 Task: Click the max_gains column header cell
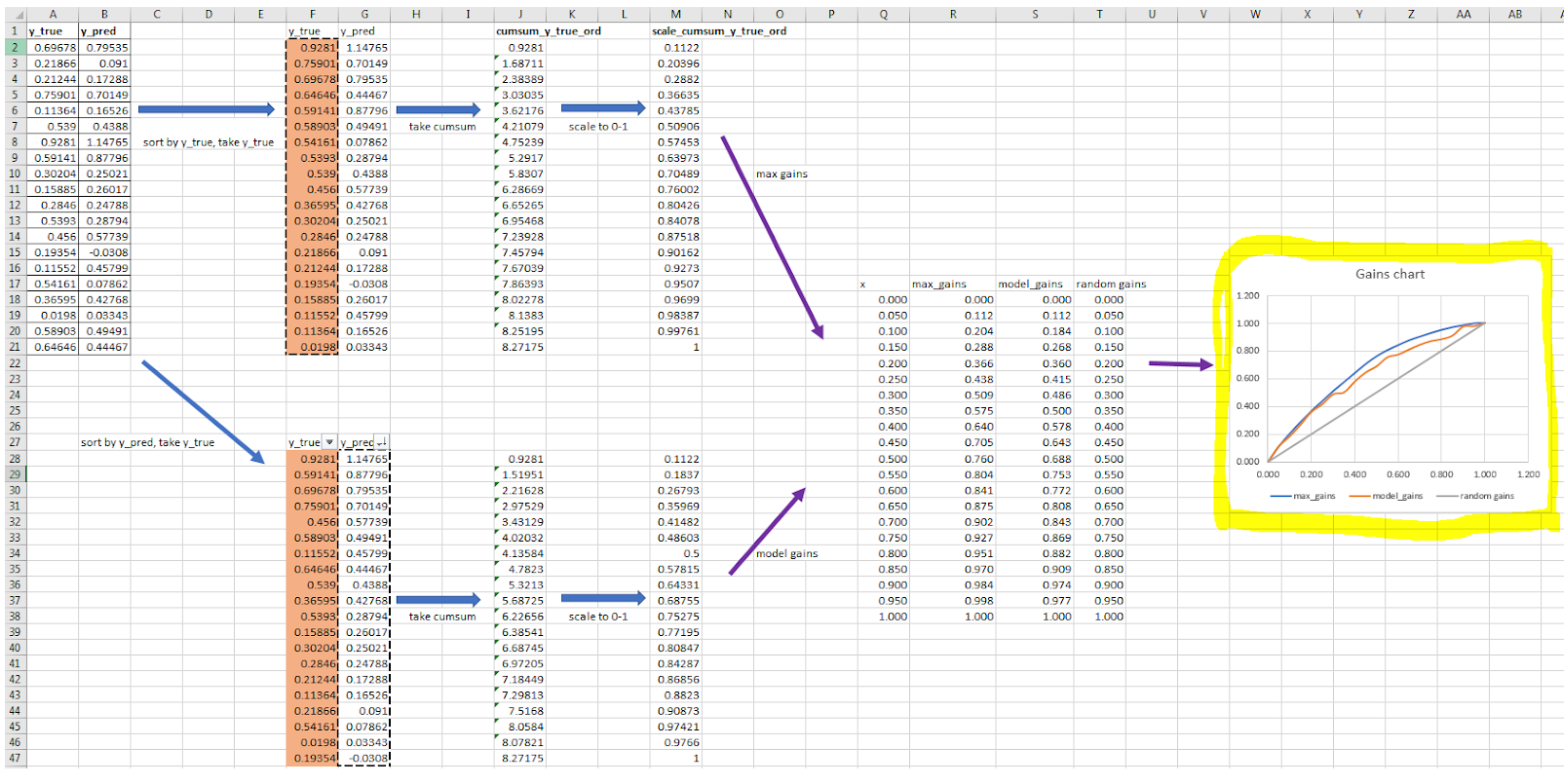(x=936, y=284)
